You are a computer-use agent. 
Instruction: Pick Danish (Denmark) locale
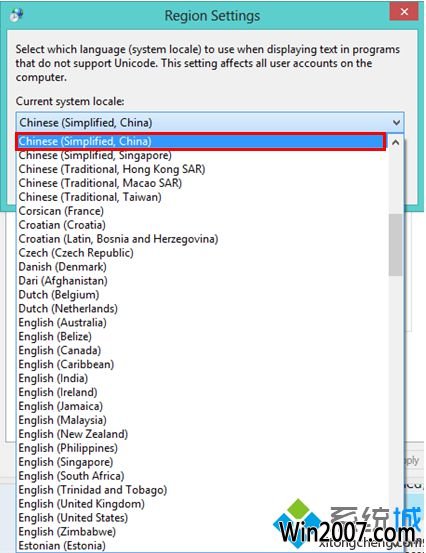point(201,267)
